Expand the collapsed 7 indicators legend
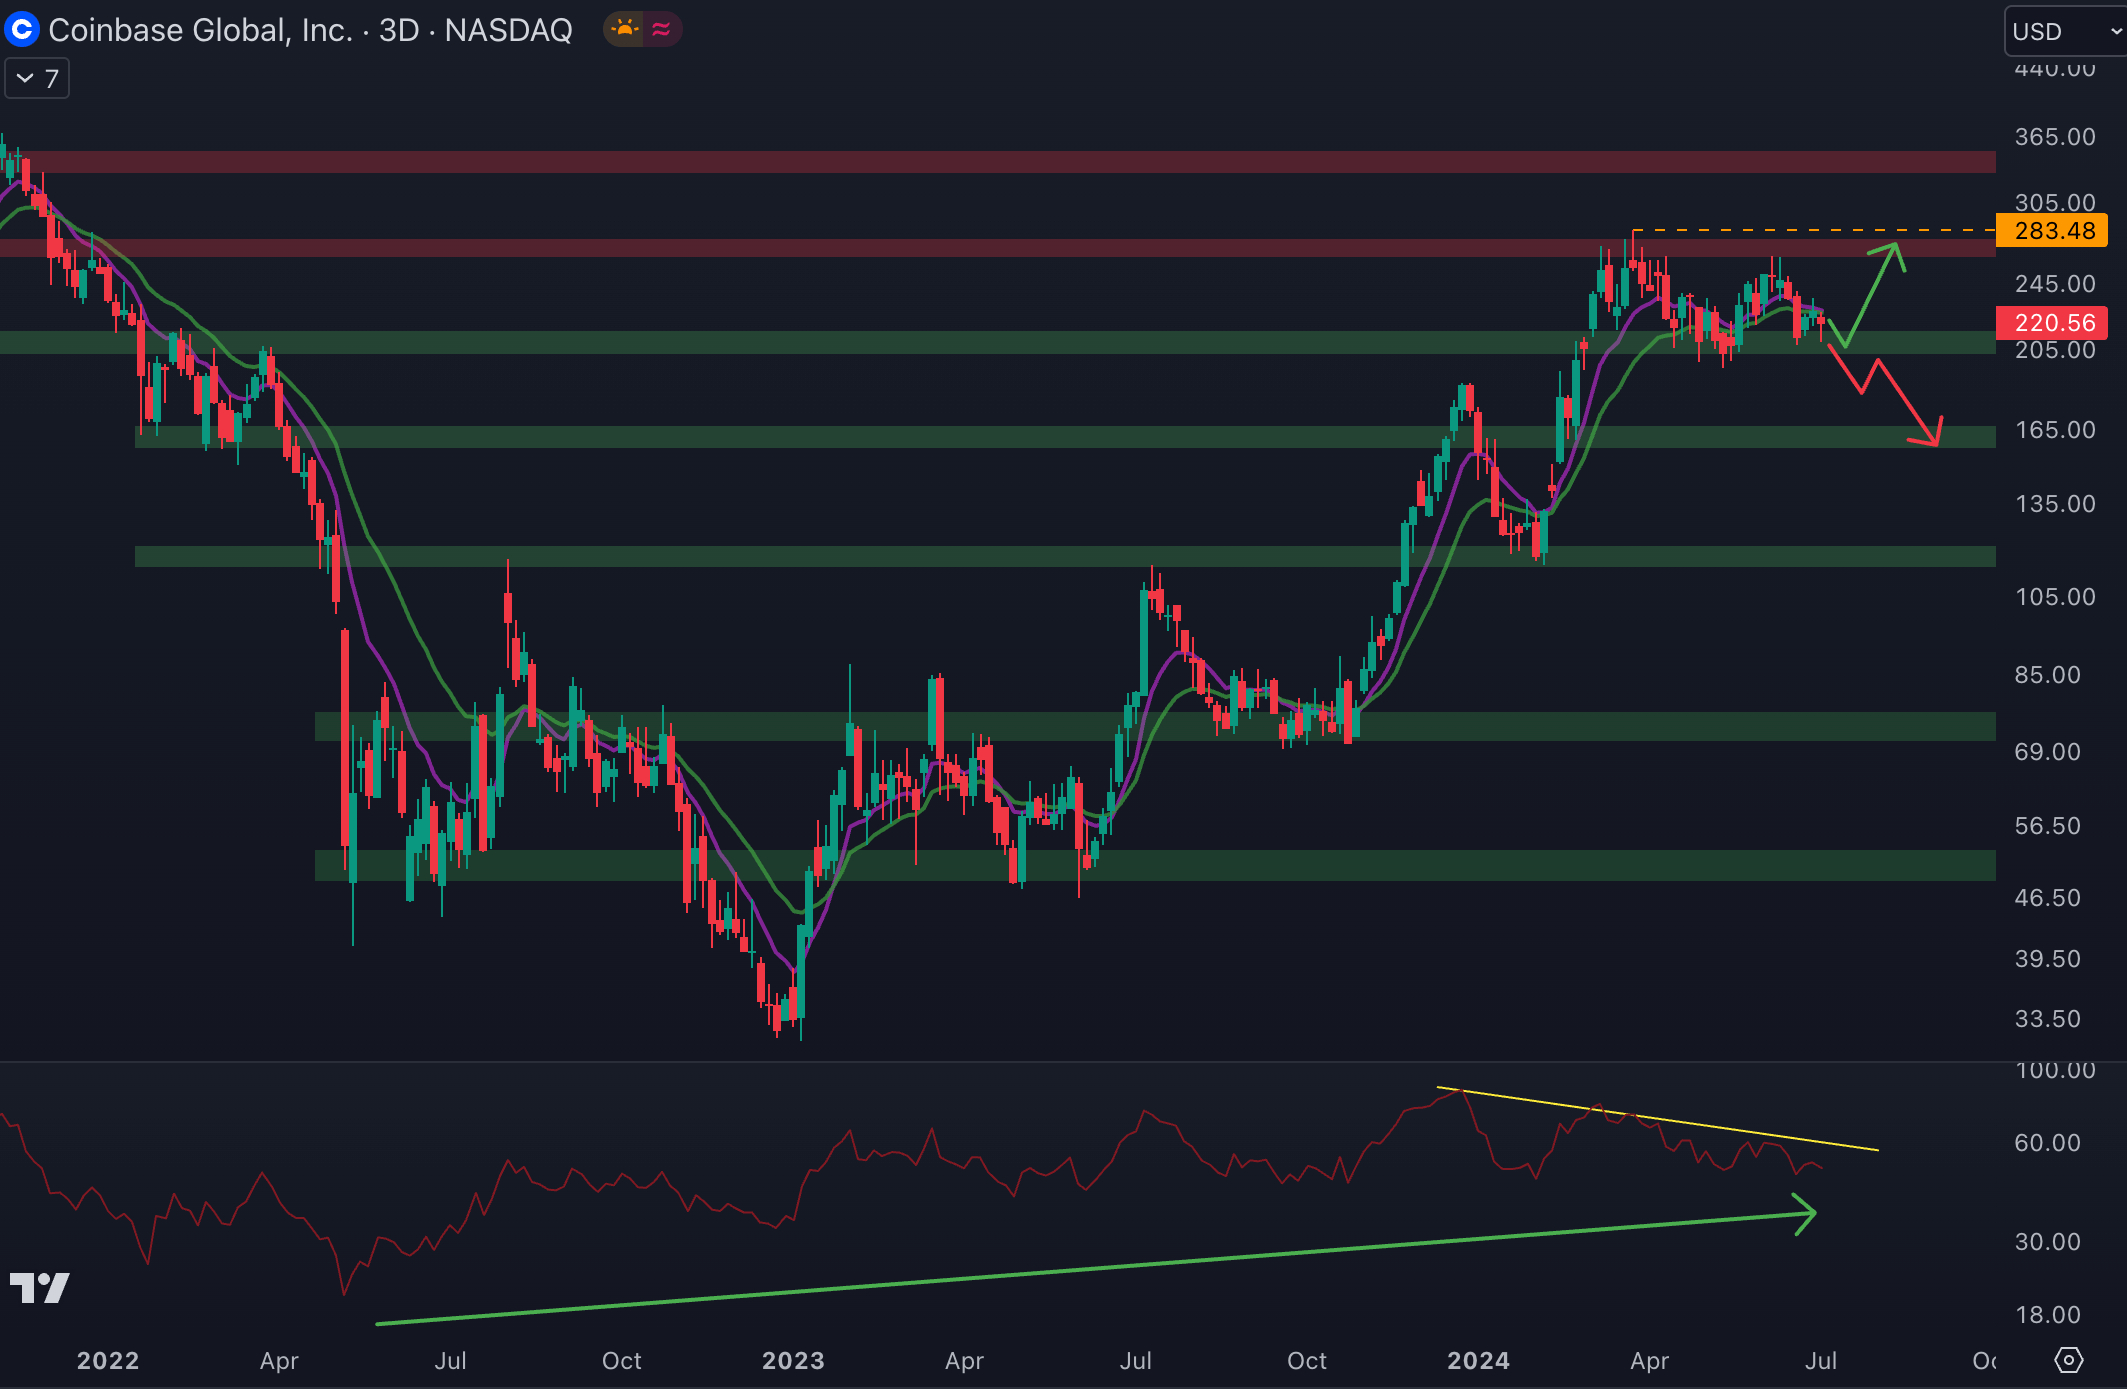2127x1389 pixels. coord(37,79)
